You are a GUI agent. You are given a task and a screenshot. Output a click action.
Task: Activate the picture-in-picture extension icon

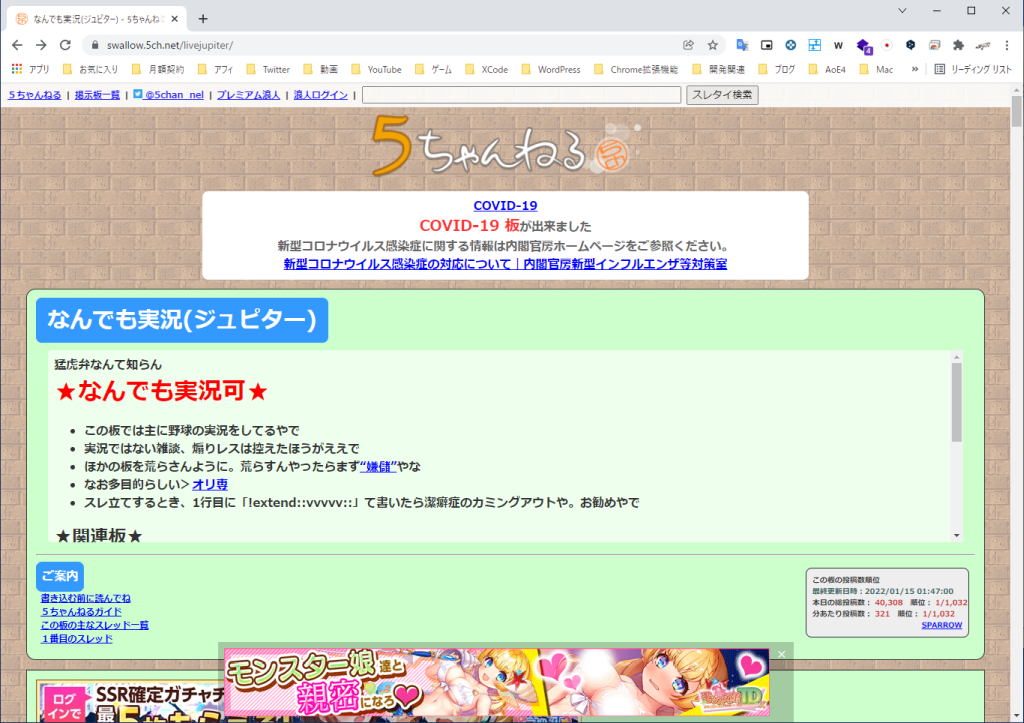click(767, 45)
